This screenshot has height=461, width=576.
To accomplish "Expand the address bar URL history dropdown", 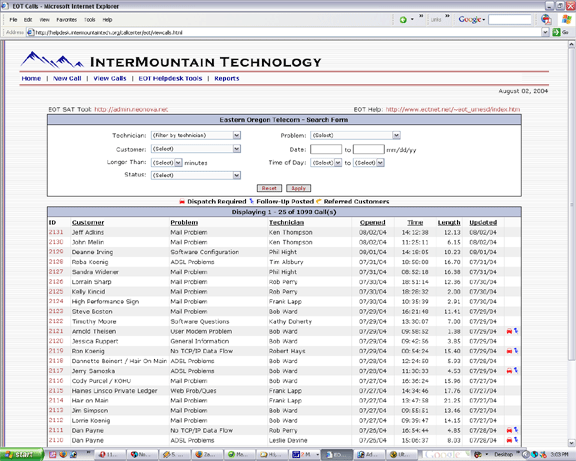I will pos(546,32).
